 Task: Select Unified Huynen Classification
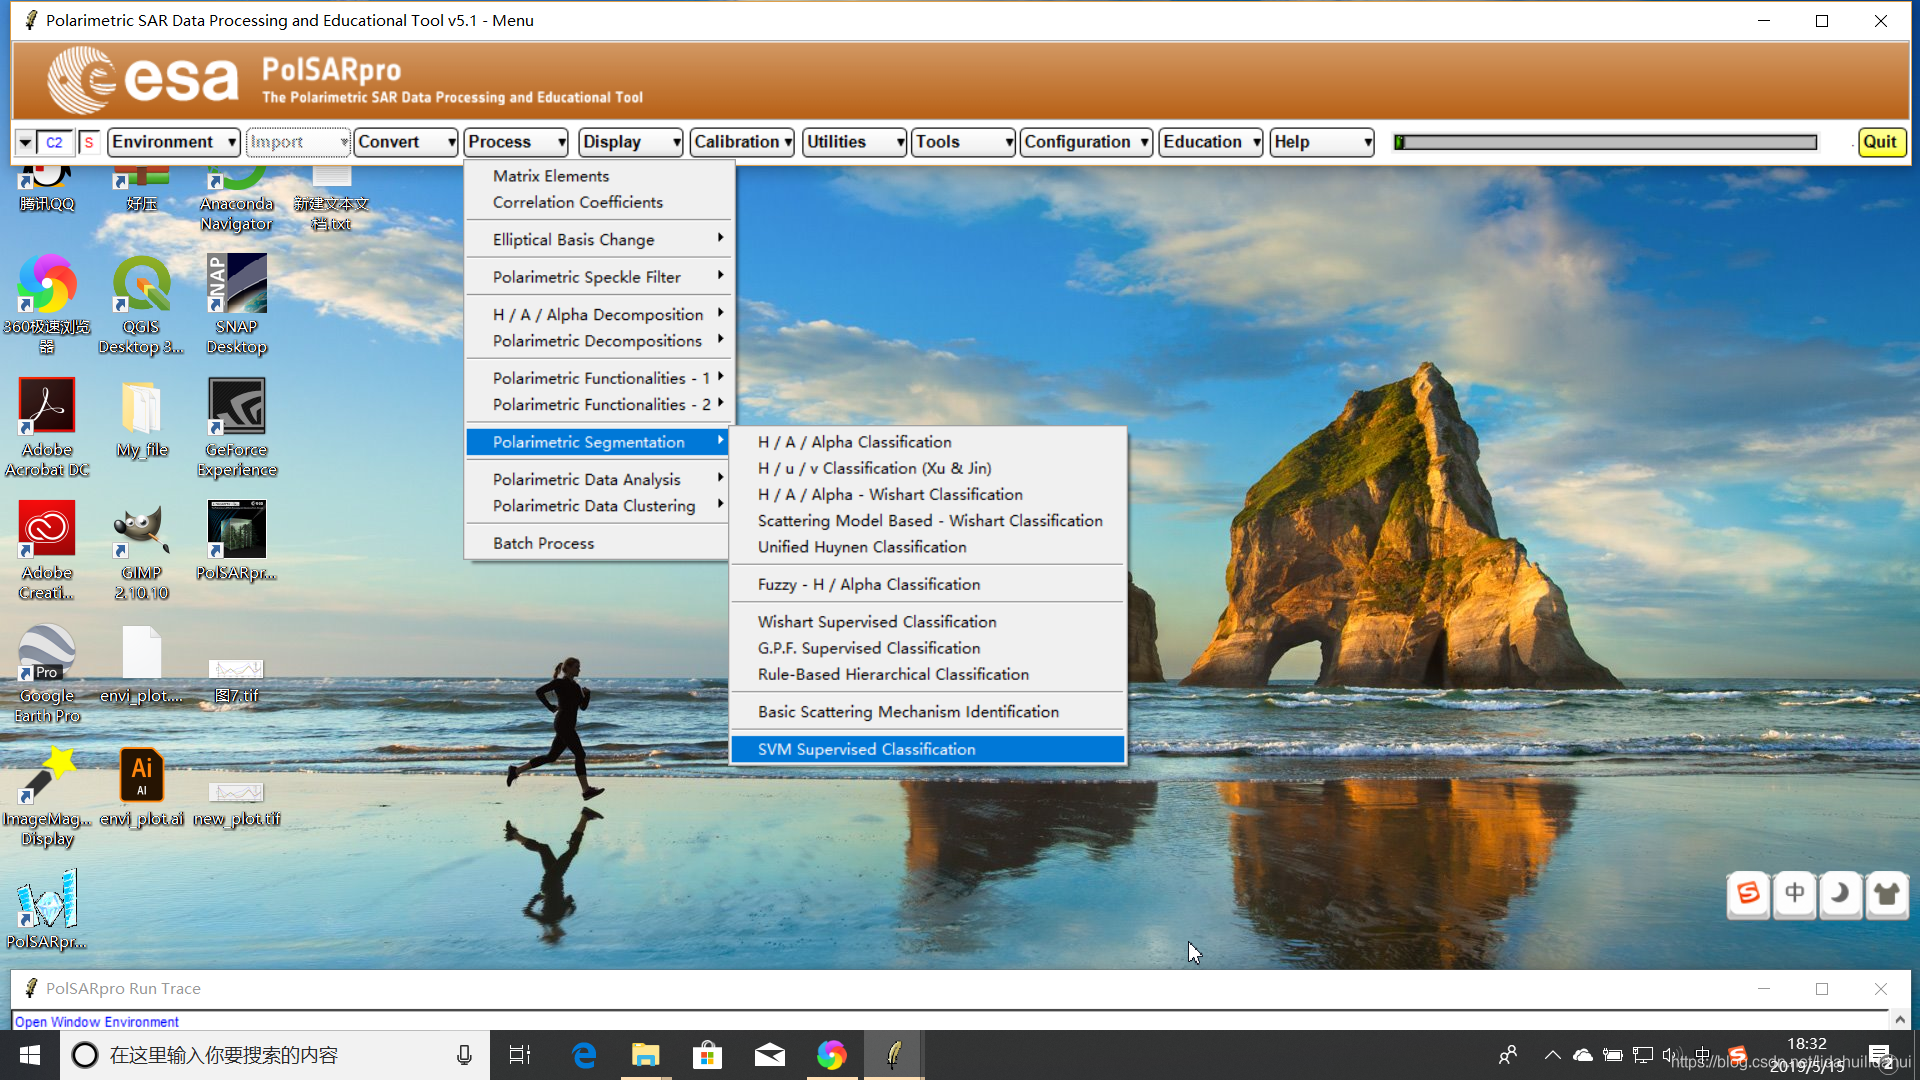point(860,546)
